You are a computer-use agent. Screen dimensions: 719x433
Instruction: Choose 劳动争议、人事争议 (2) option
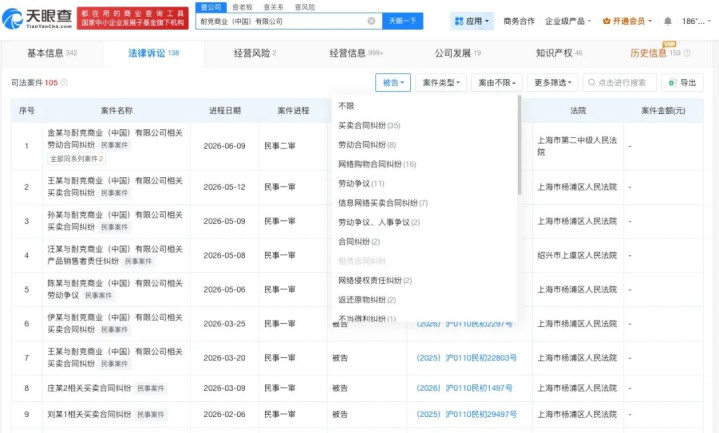pos(379,222)
